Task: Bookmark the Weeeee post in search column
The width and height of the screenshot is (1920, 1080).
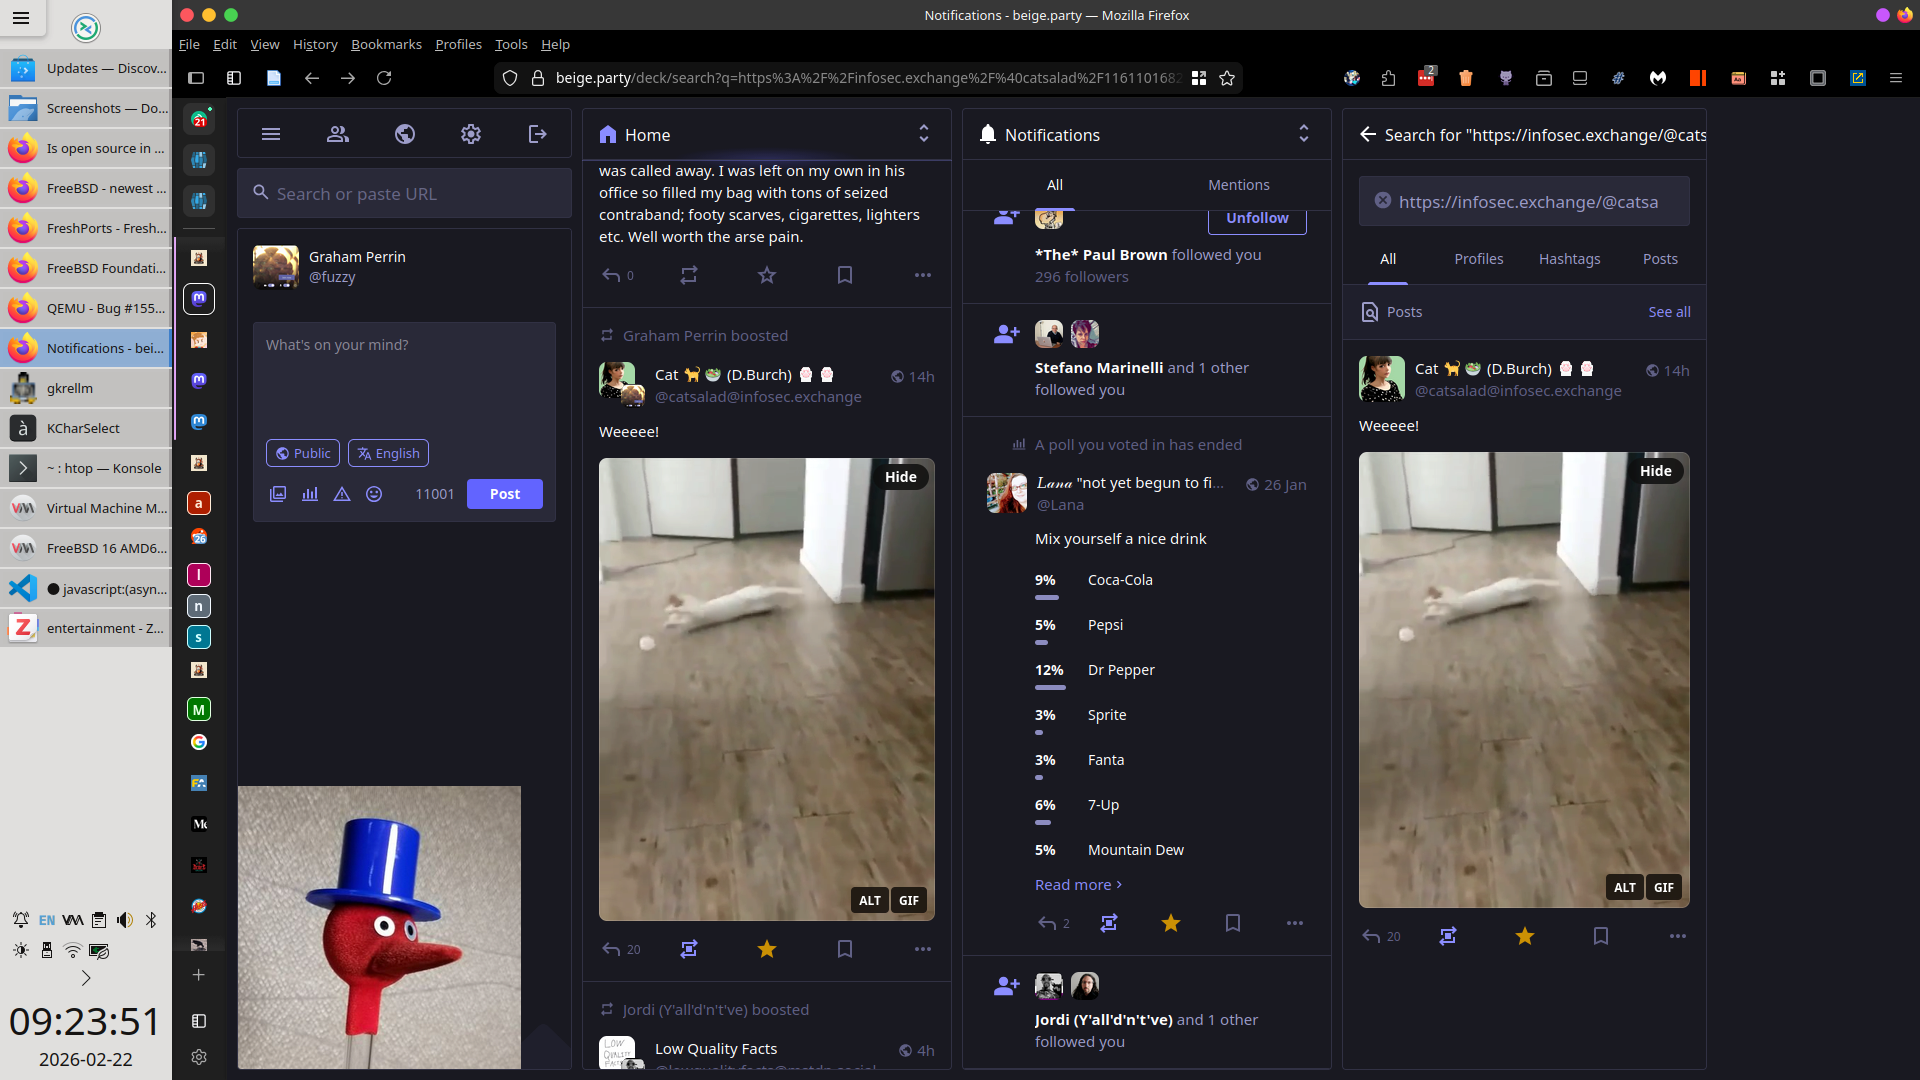Action: [x=1601, y=936]
